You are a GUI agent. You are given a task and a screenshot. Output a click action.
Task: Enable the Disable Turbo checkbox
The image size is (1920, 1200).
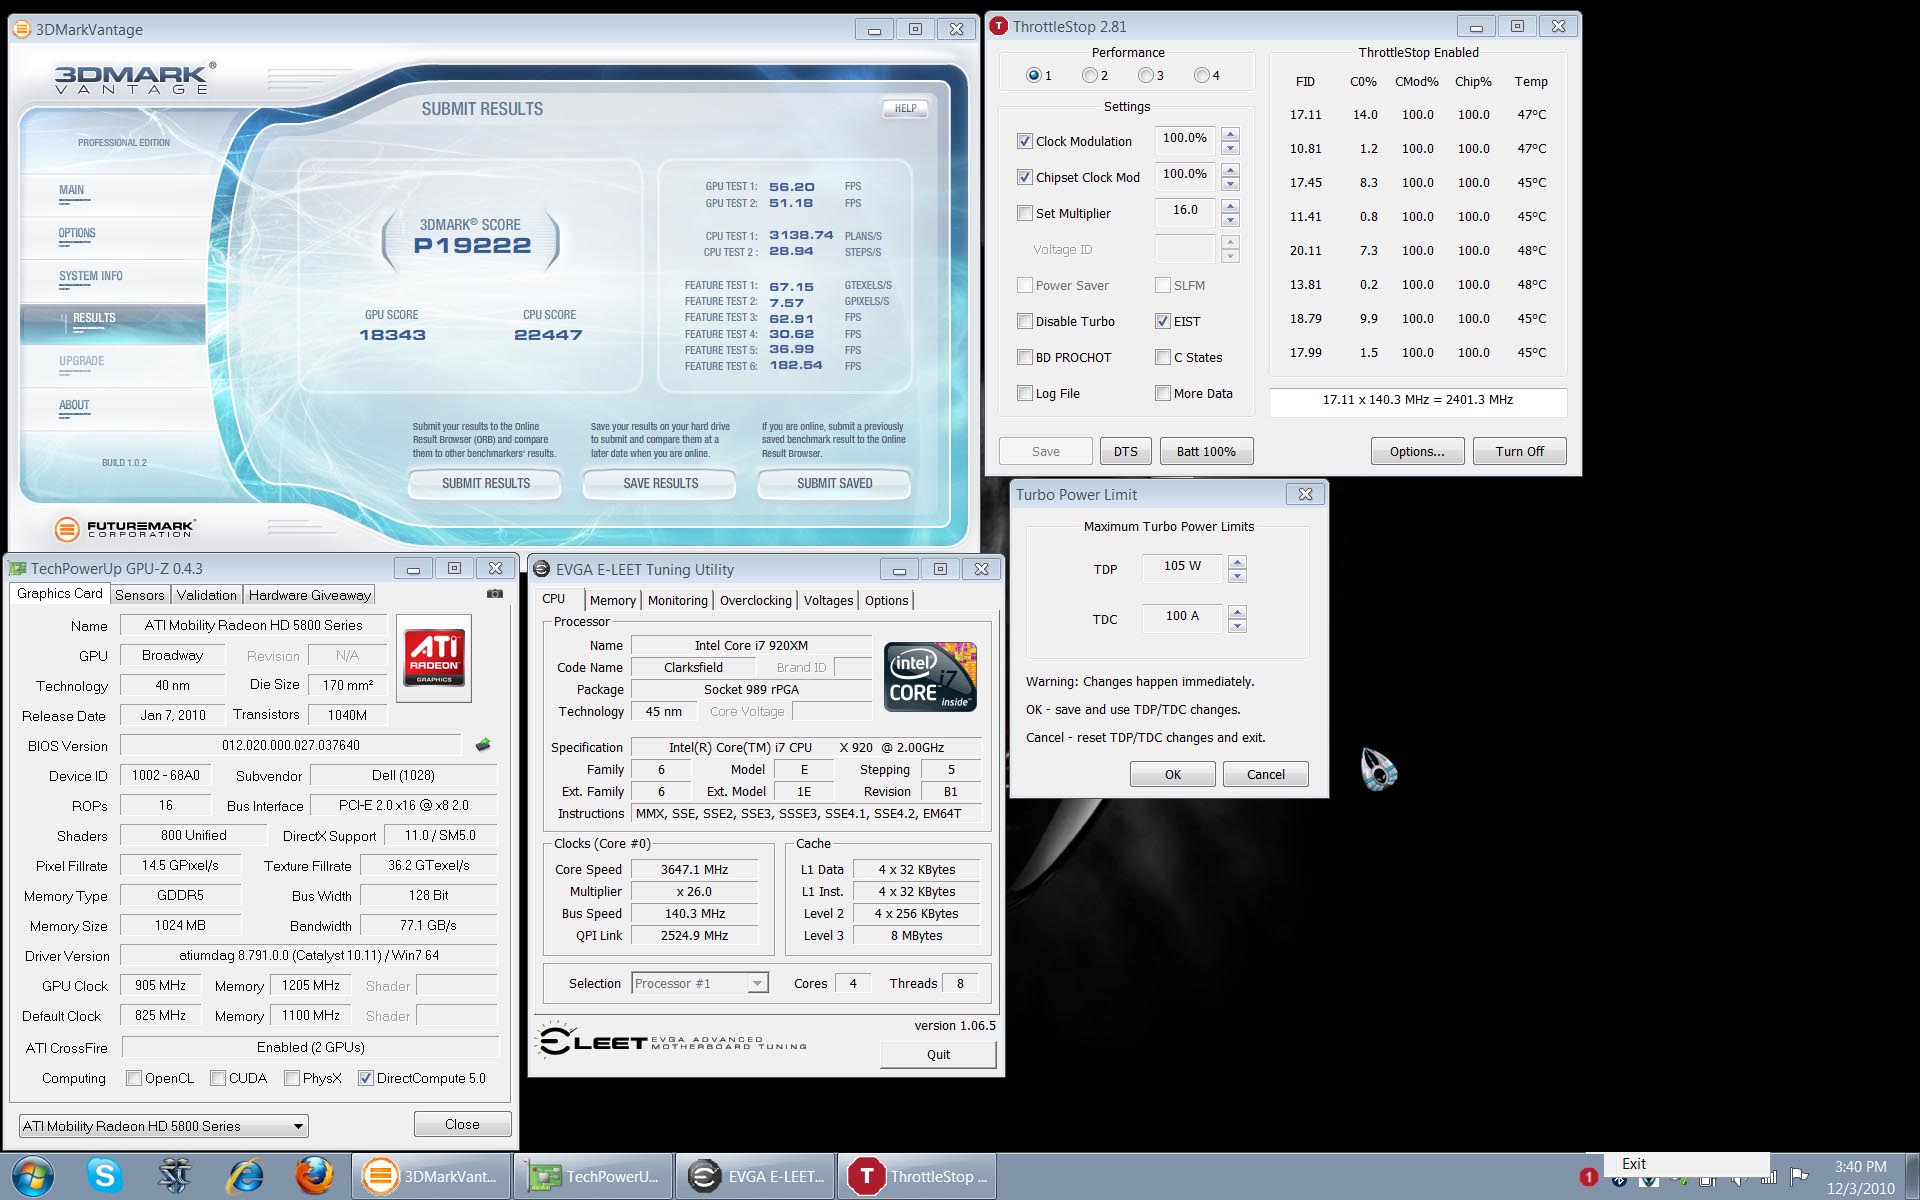[1025, 321]
